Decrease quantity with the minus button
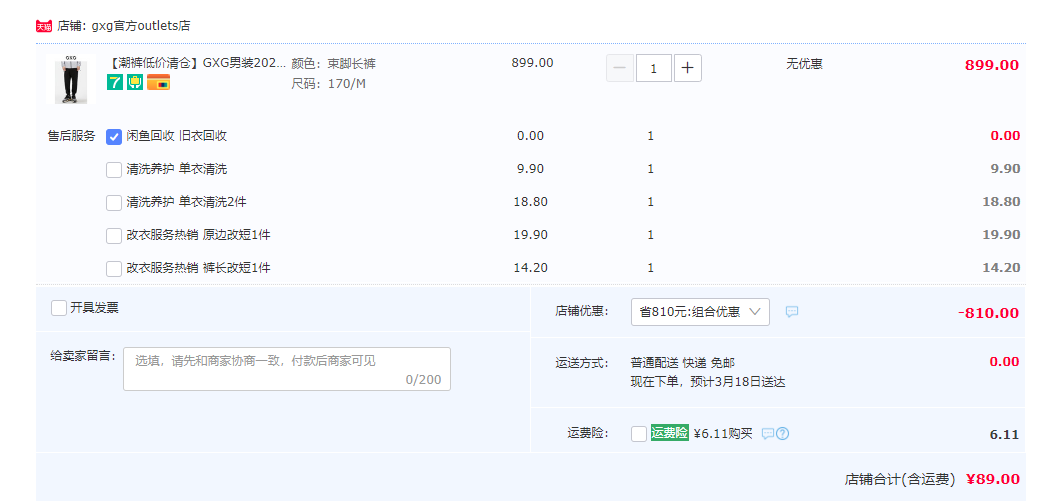1038x501 pixels. [x=620, y=68]
